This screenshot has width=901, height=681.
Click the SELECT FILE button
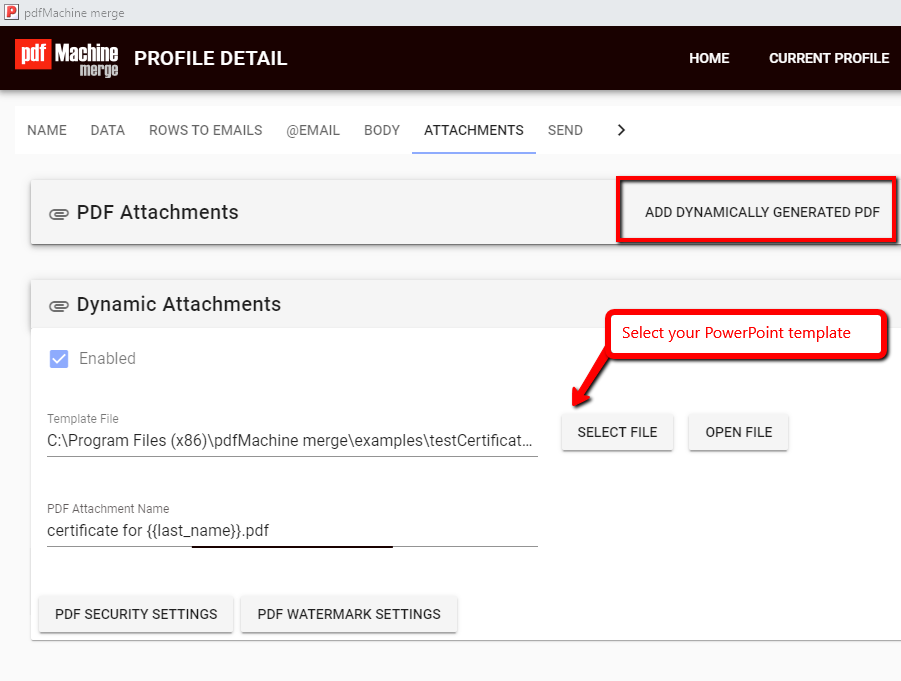click(x=617, y=432)
